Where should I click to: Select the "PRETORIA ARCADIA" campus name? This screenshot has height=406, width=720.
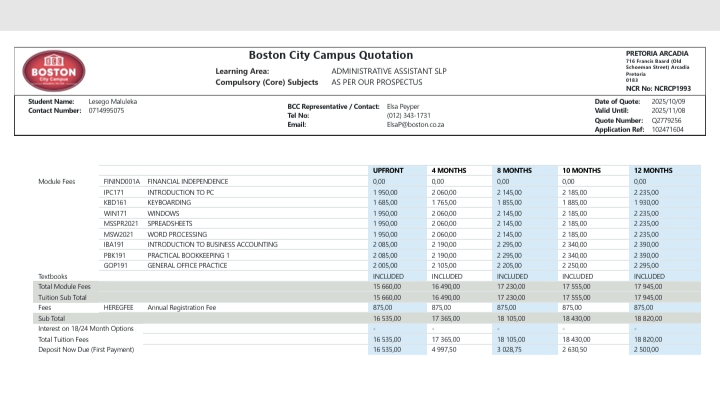657,53
